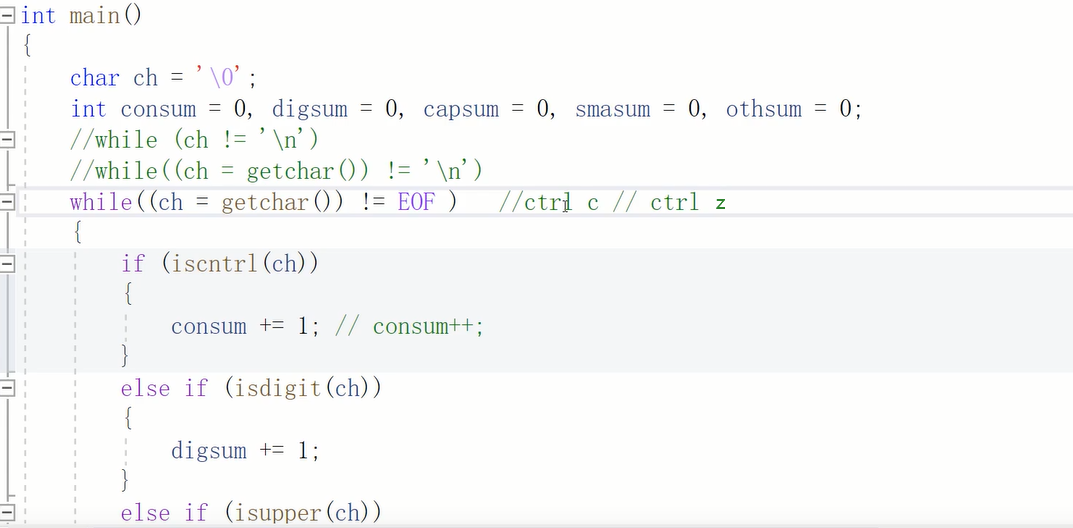Click the 'digsum += 1;' statement

246,451
